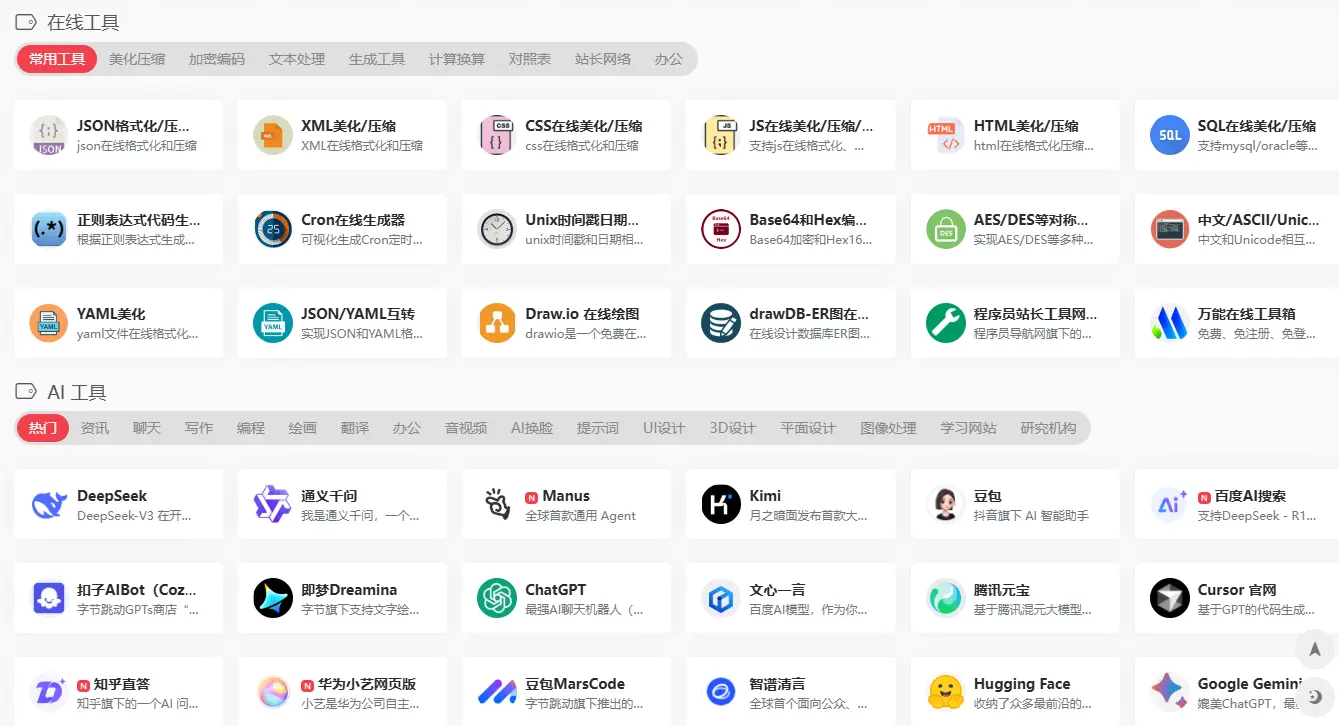This screenshot has height=726, width=1339.
Task: Click the 在线工具 section heading
Action: (84, 22)
